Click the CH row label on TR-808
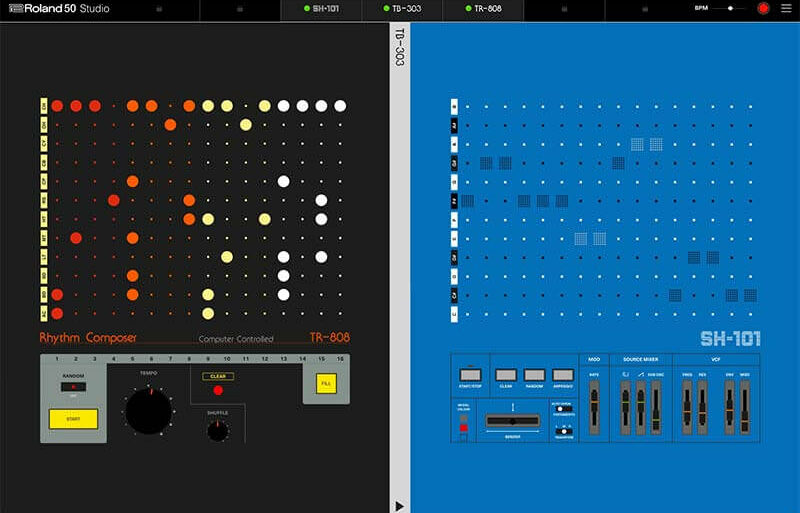800x513 pixels. (x=44, y=106)
